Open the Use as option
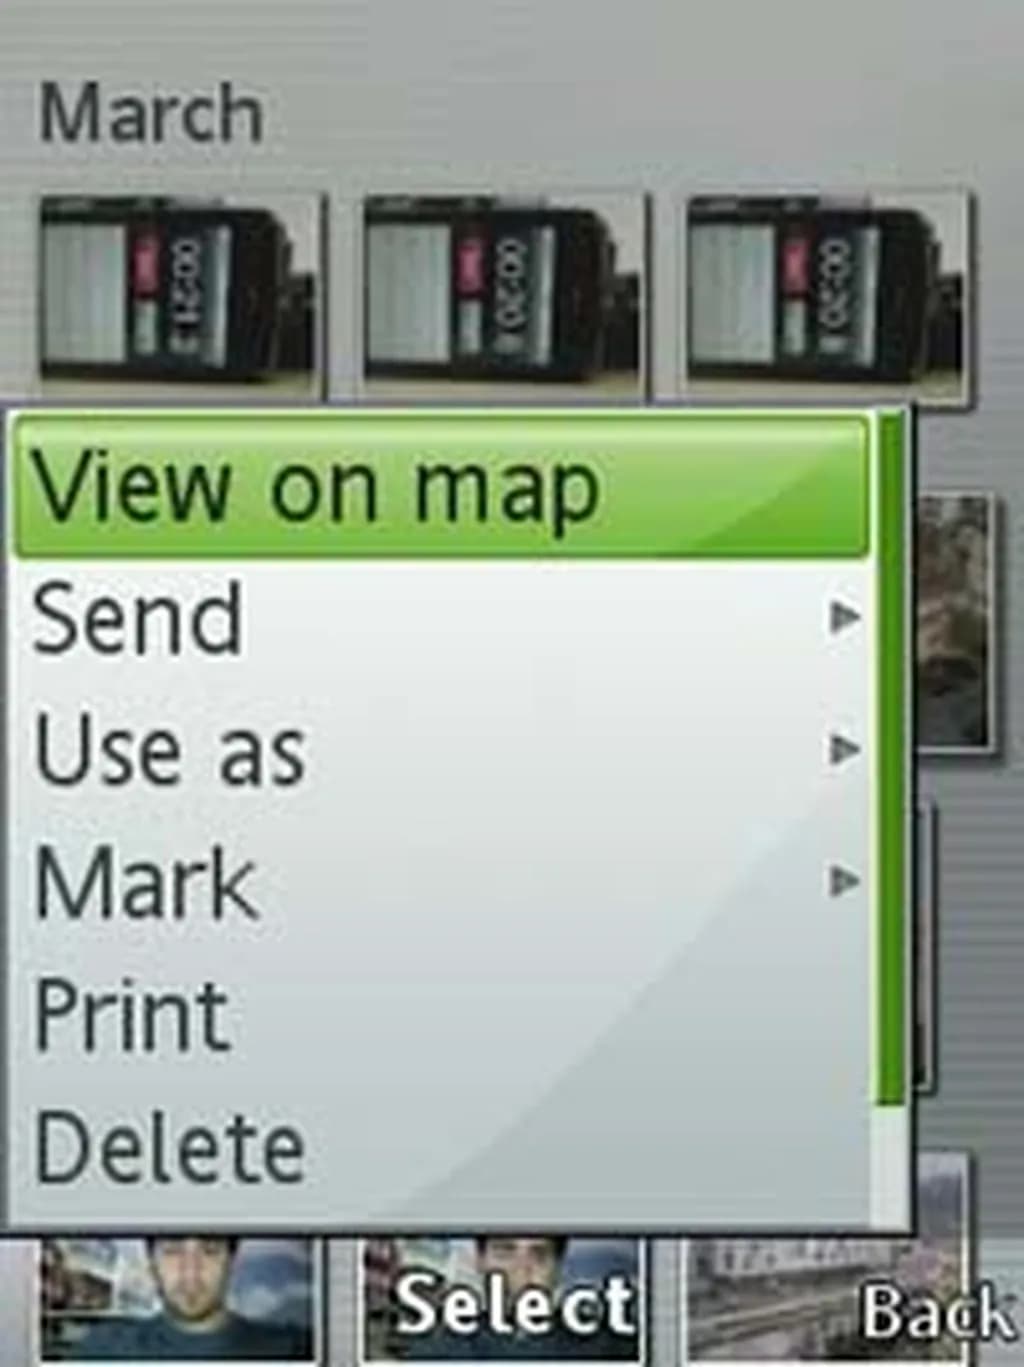 pos(441,750)
